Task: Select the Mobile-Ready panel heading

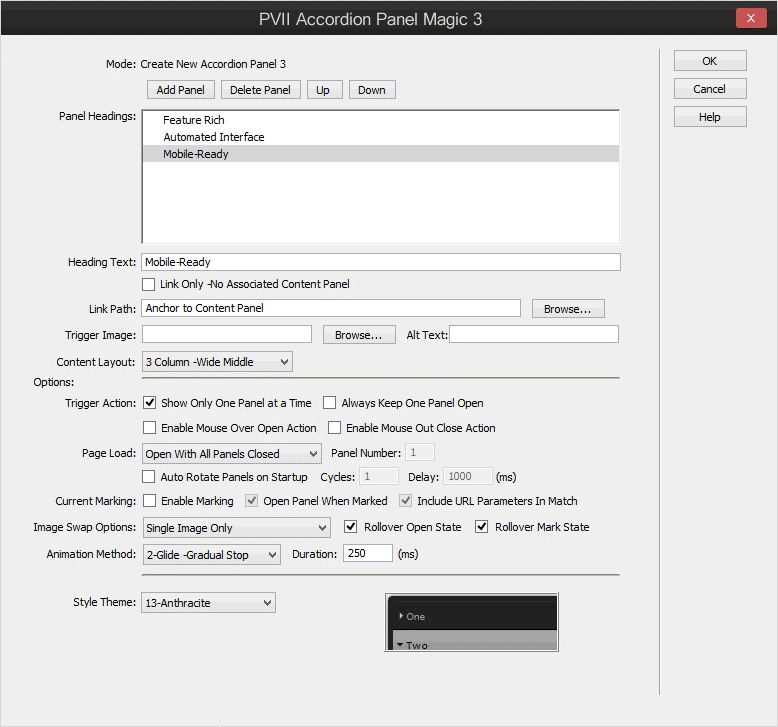Action: 381,154
